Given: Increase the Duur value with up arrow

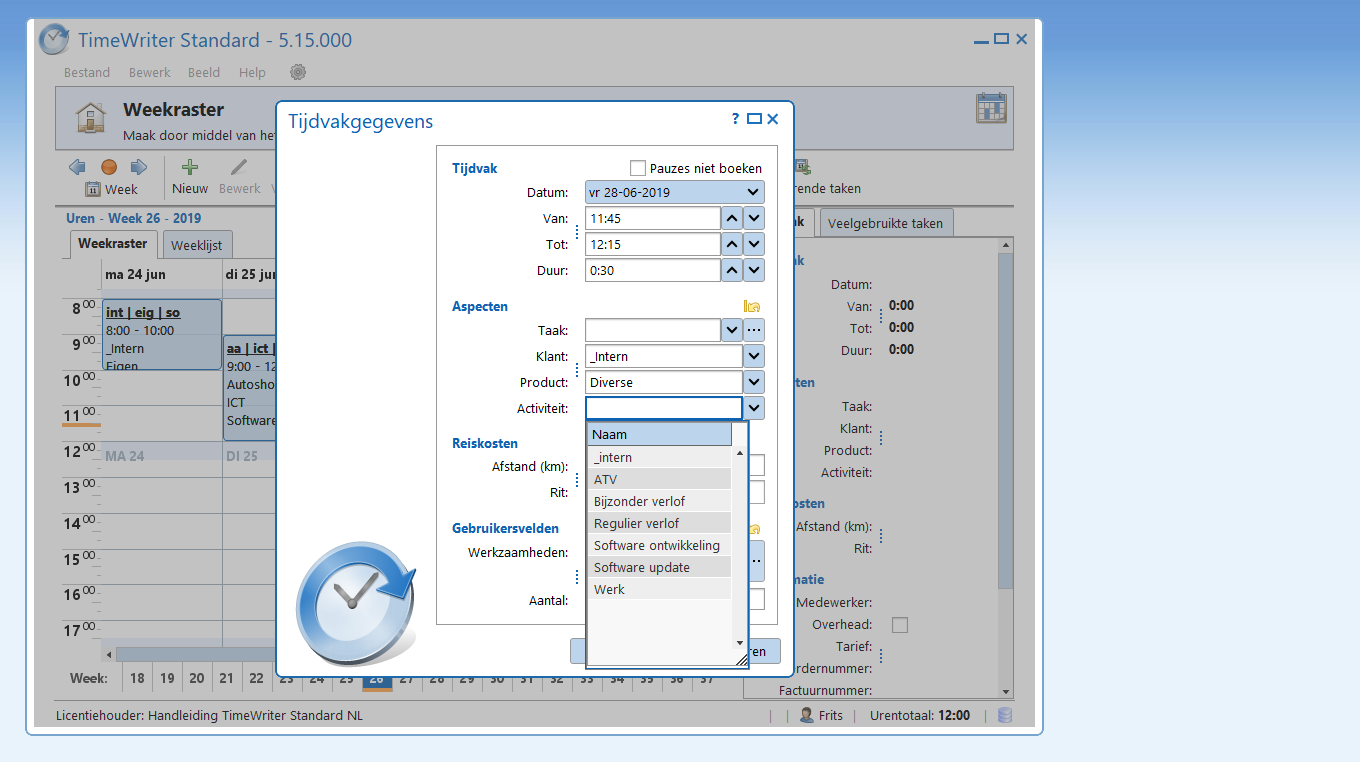Looking at the screenshot, I should point(731,270).
